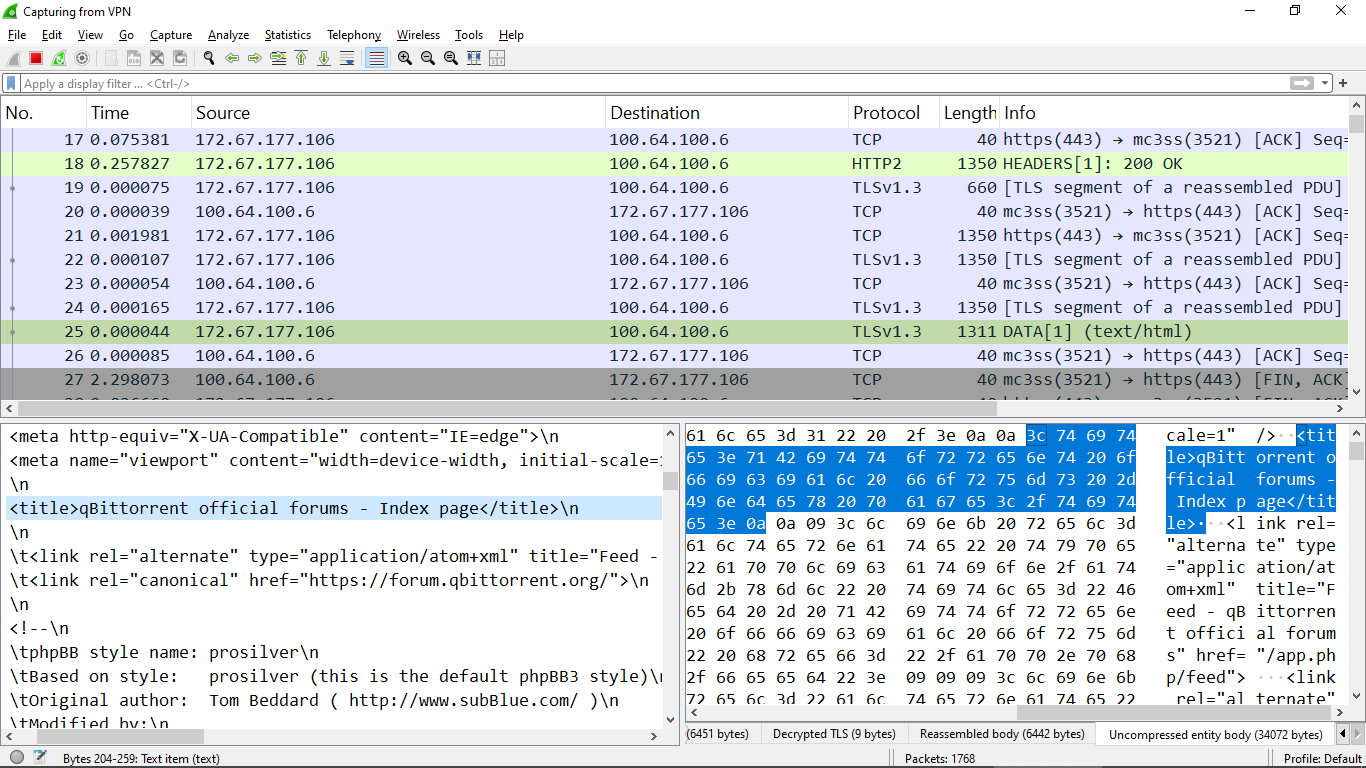The width and height of the screenshot is (1366, 768).
Task: Reset text to normal size
Action: (x=451, y=59)
